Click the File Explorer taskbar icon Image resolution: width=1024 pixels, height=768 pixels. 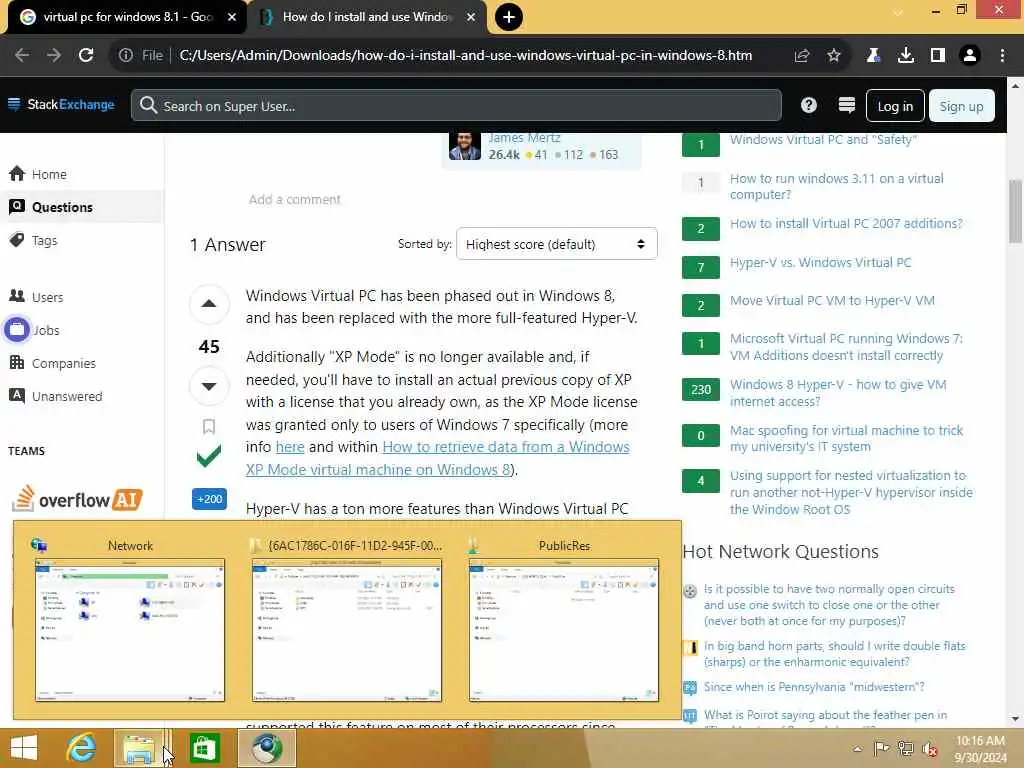point(138,748)
